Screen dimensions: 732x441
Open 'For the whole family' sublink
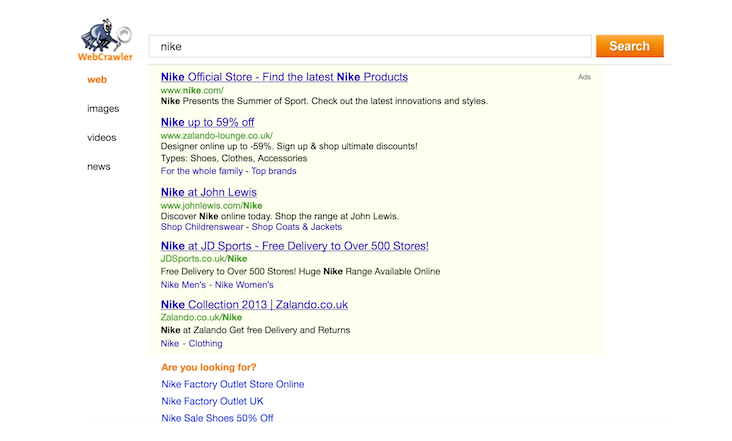[x=202, y=171]
